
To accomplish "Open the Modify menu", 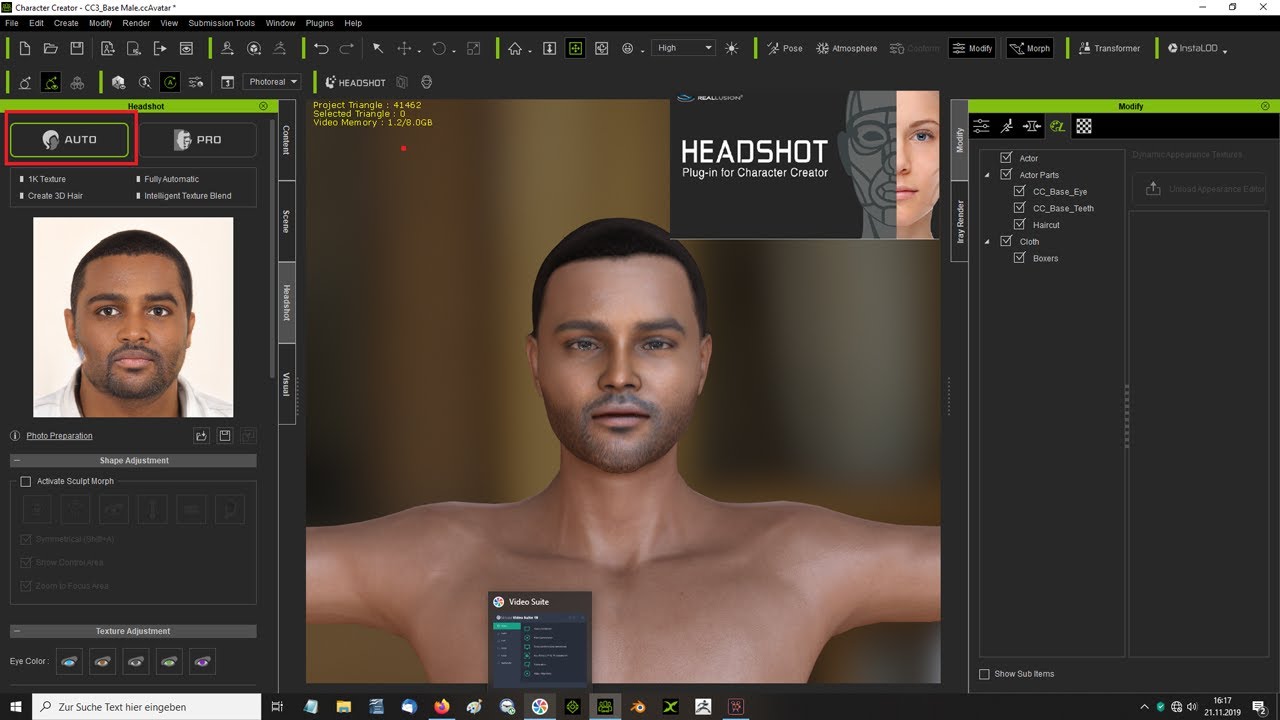I will [100, 22].
